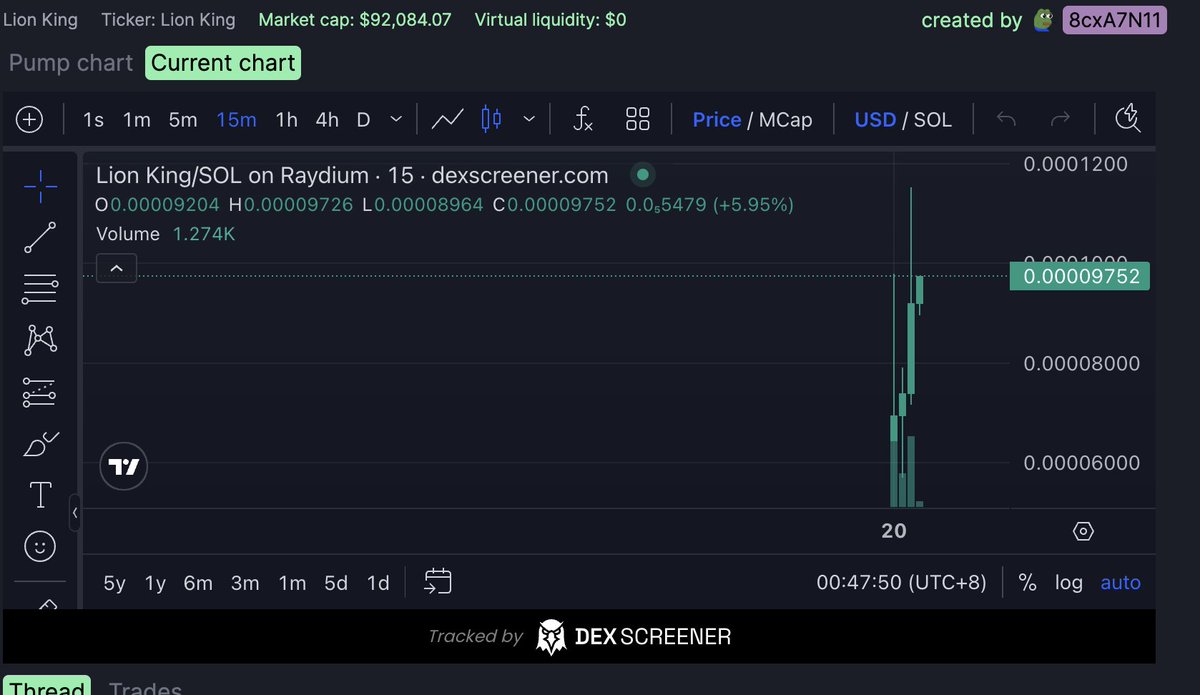Screen dimensions: 1200x695
Task: Click the Ticker: Lion King text
Action: [x=168, y=19]
